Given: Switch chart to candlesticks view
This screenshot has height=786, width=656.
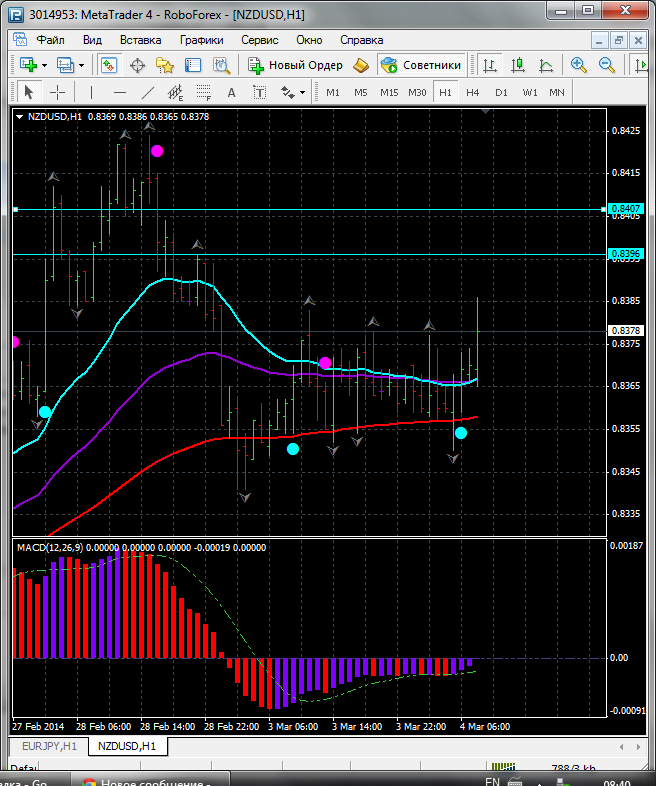Looking at the screenshot, I should click(x=518, y=65).
